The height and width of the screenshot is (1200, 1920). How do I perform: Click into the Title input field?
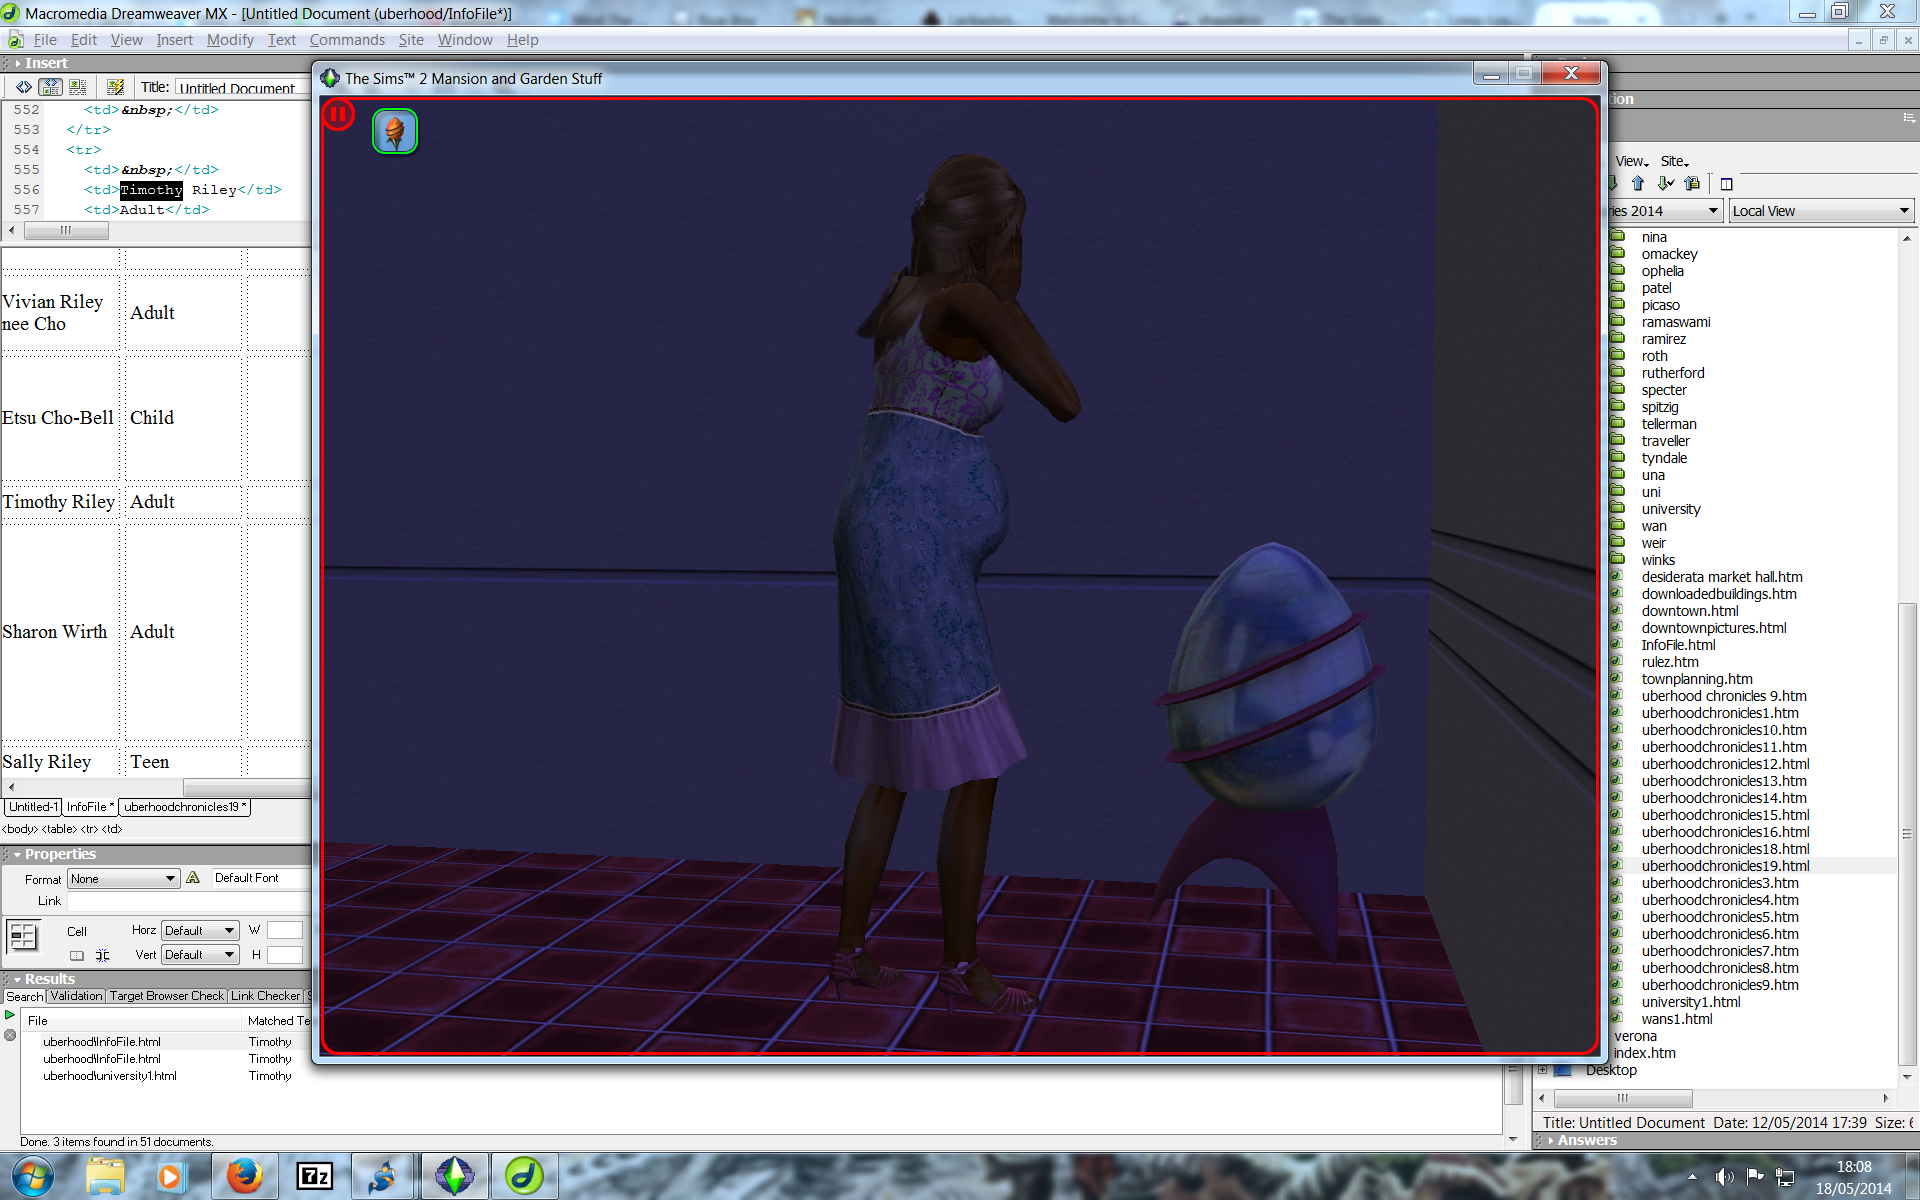pyautogui.click(x=242, y=88)
